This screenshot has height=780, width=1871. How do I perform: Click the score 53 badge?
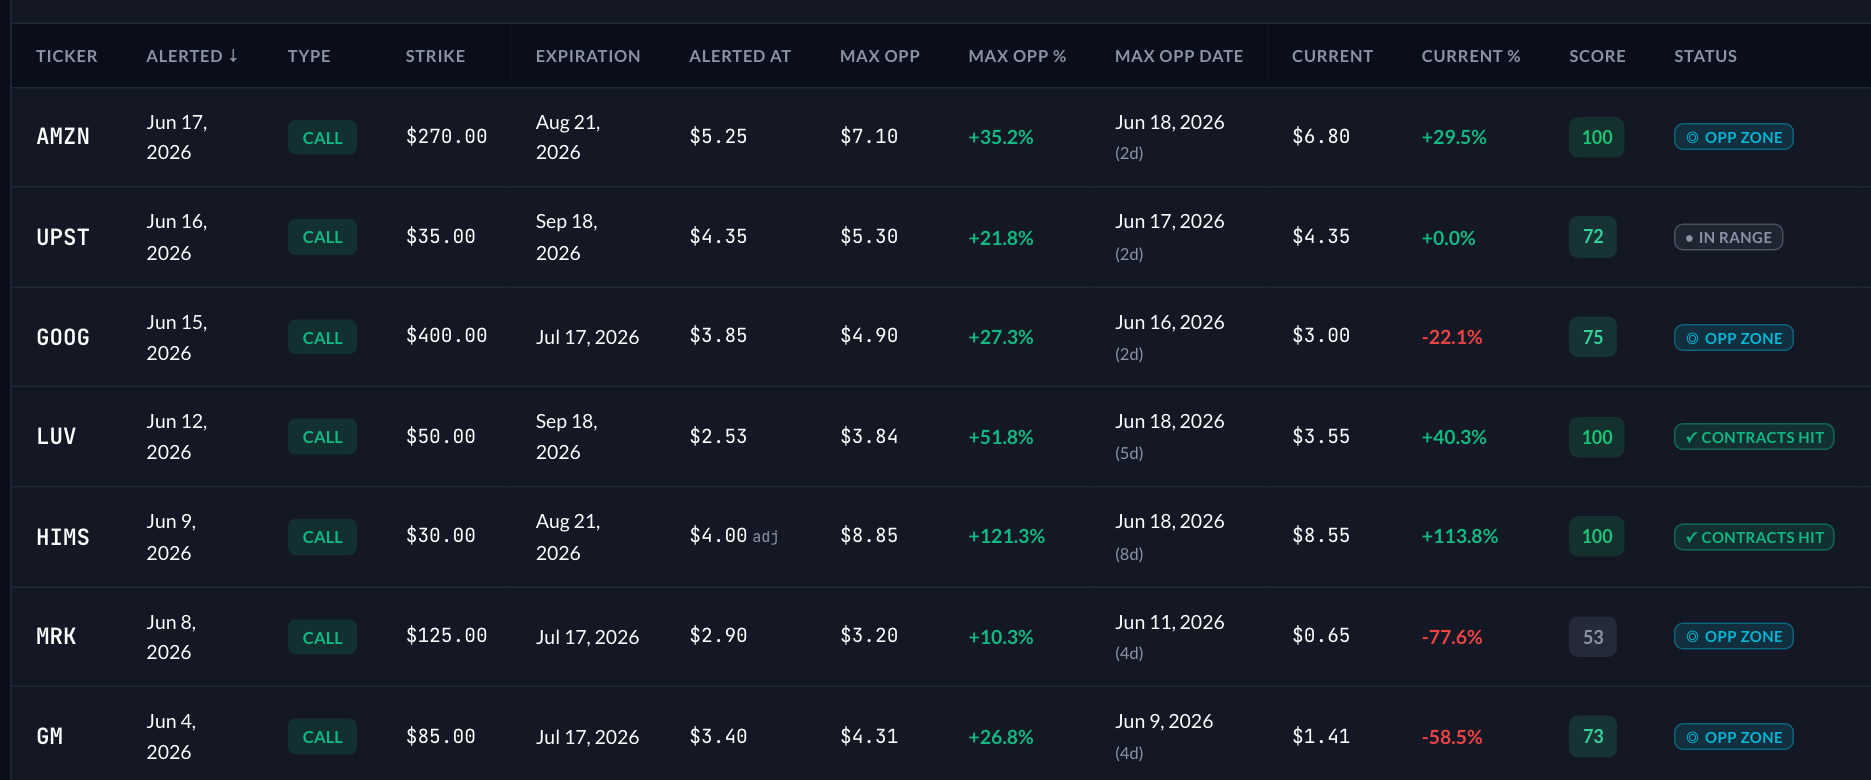tap(1593, 637)
